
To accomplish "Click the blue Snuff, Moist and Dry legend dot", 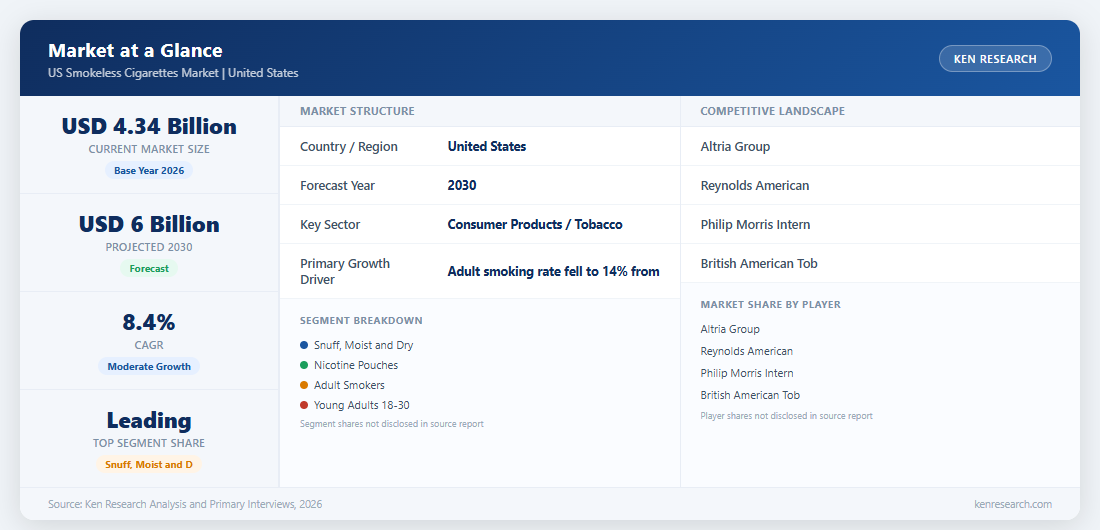I will (x=304, y=345).
